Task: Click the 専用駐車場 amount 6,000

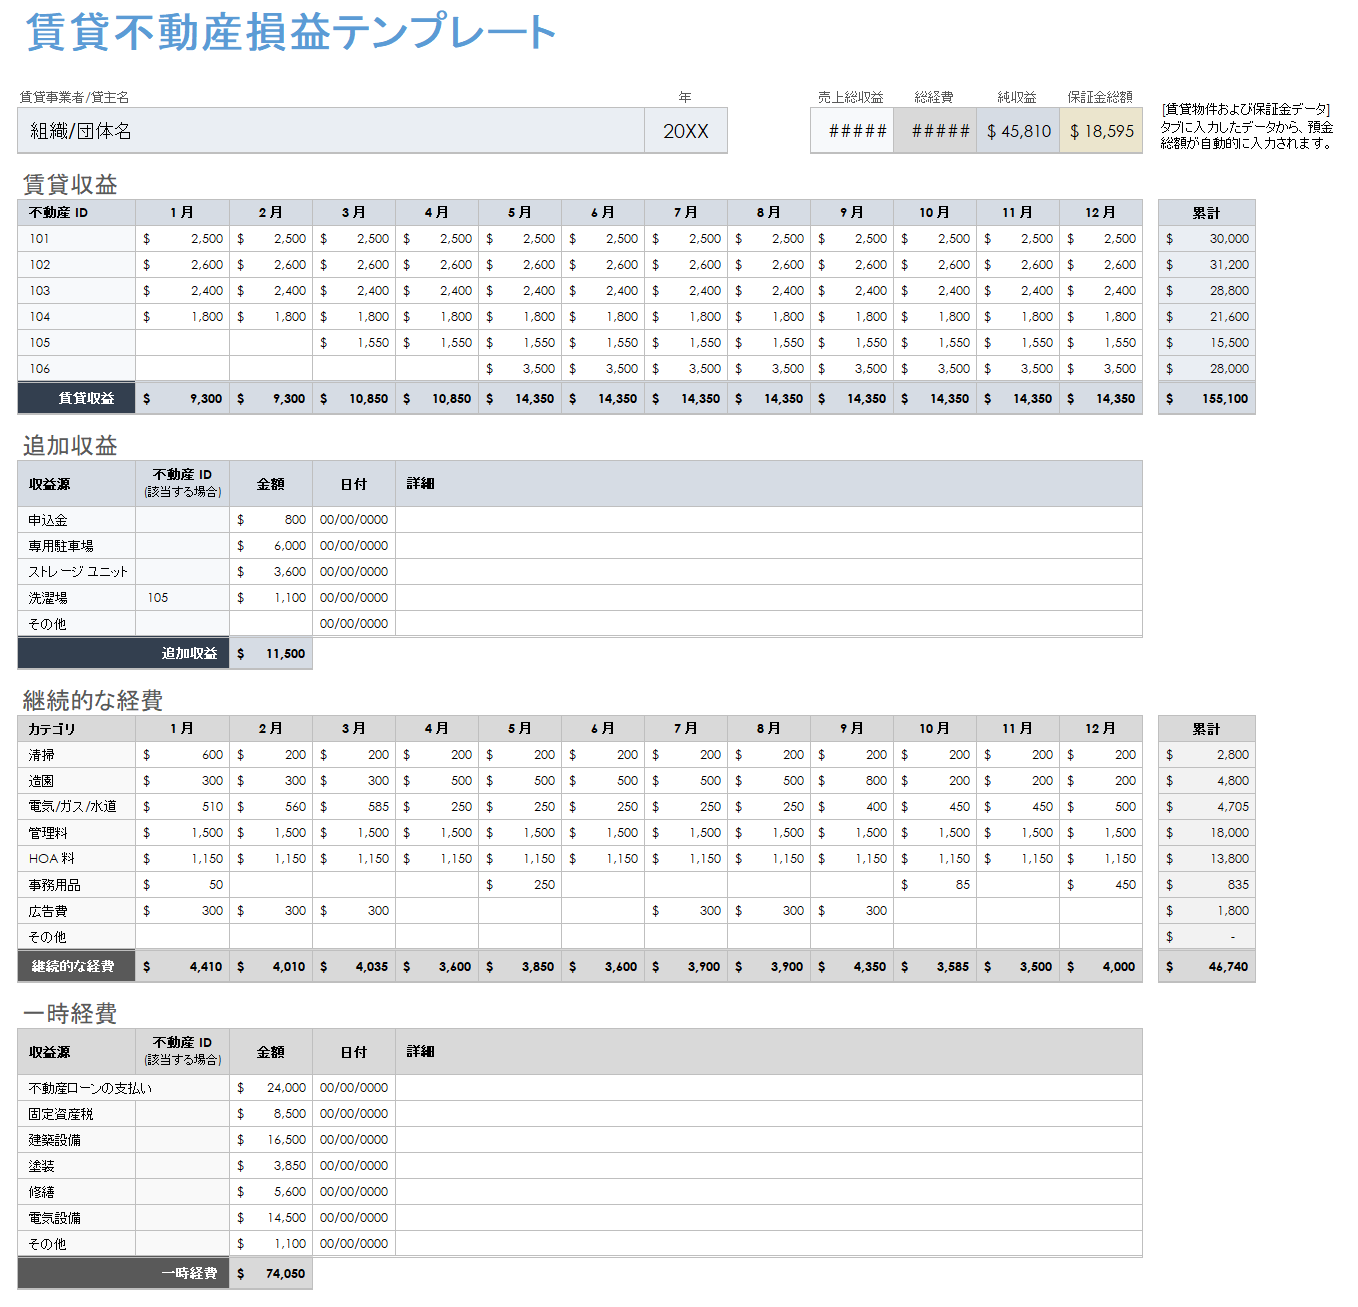Action: pos(271,546)
